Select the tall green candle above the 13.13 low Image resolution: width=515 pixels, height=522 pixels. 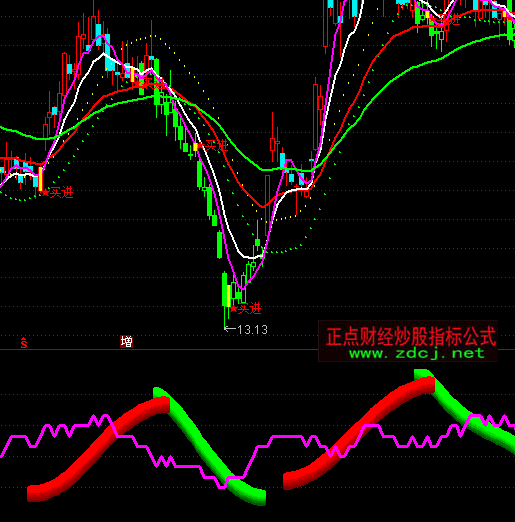(x=224, y=289)
